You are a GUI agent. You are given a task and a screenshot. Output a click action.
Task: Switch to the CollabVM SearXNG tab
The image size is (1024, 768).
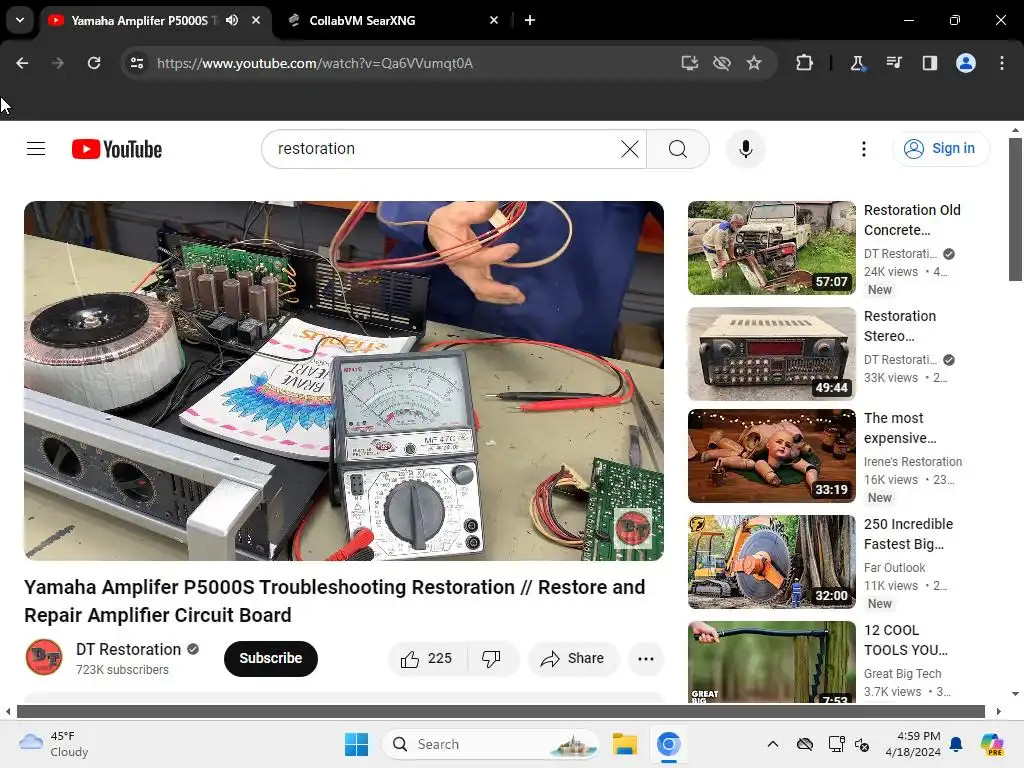point(392,20)
